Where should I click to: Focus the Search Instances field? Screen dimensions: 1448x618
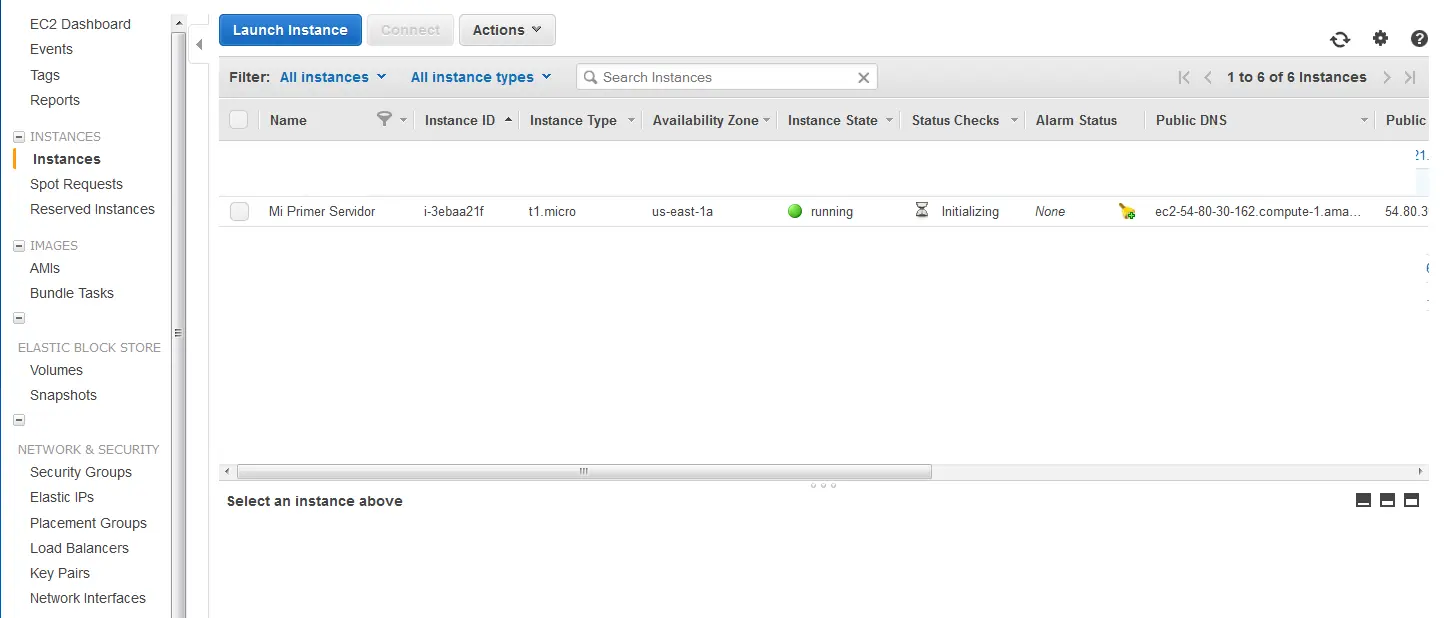[x=727, y=77]
